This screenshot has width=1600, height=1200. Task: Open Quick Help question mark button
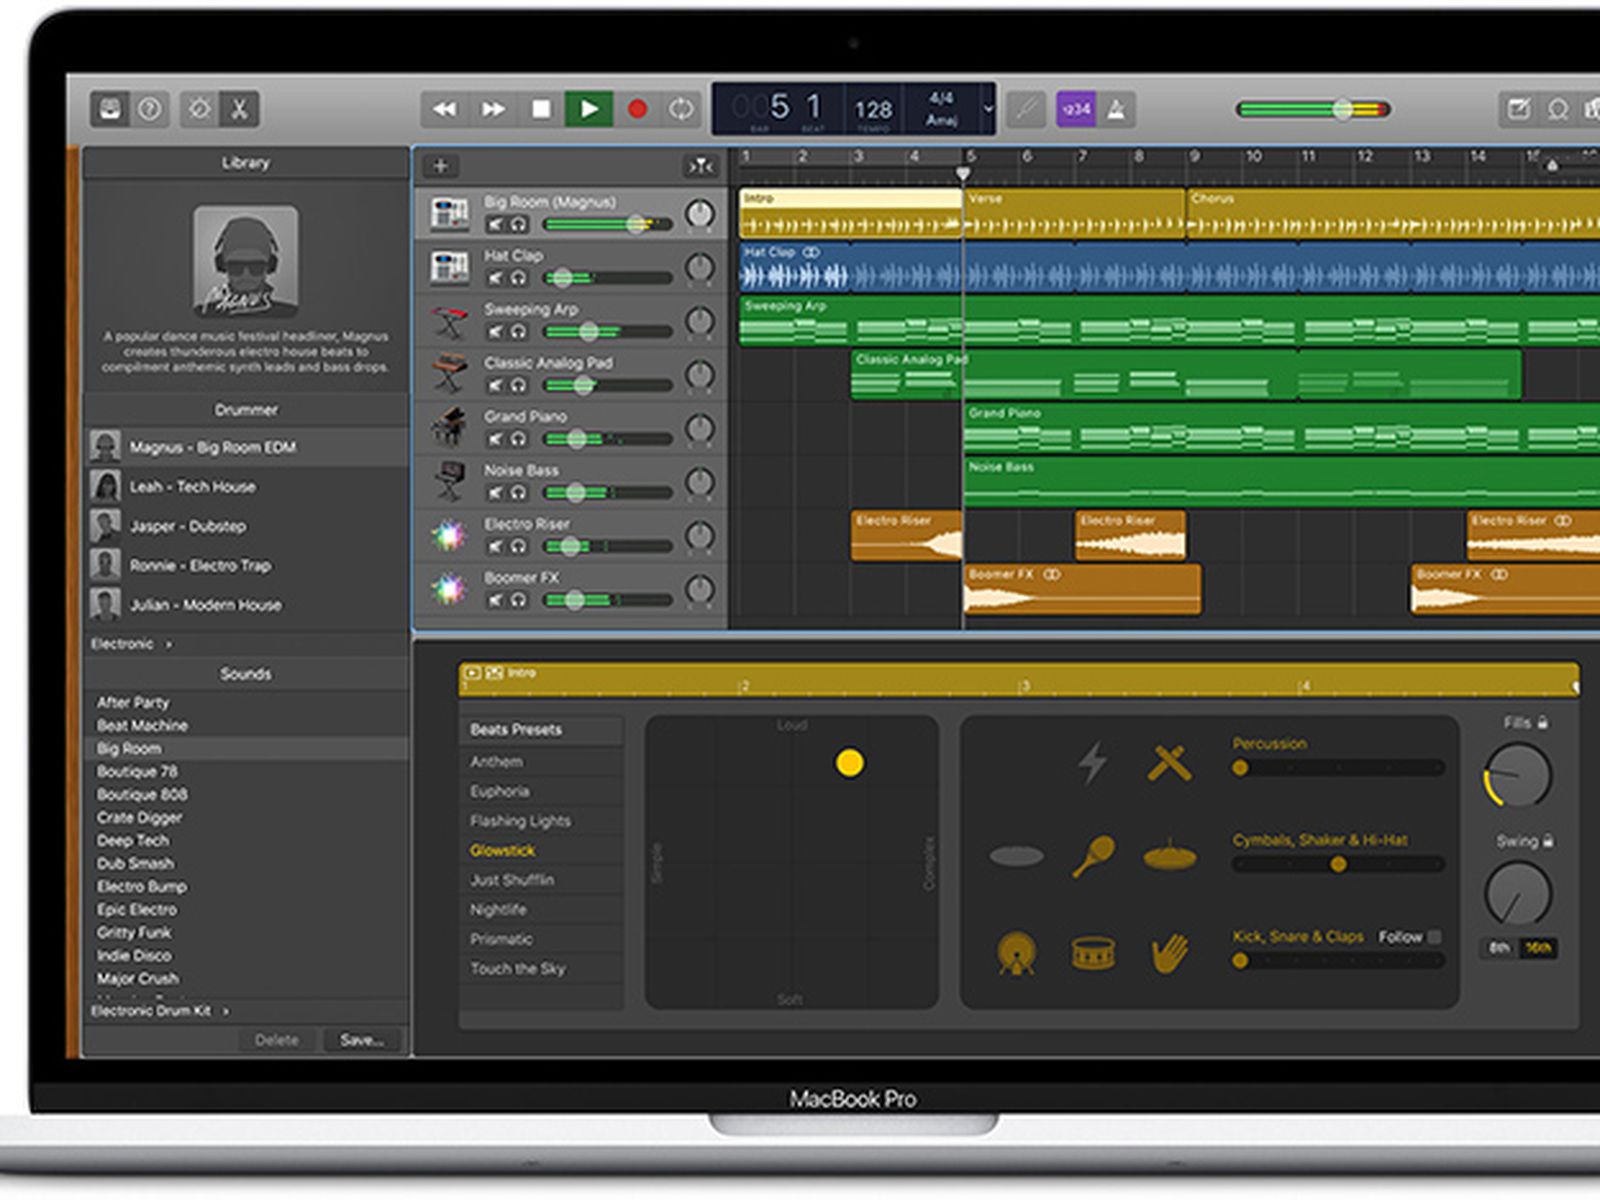tap(149, 109)
